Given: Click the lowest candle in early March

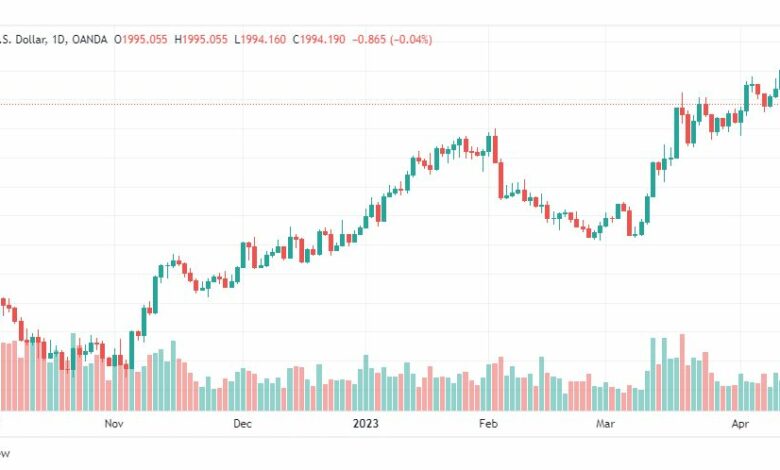Looking at the screenshot, I should pyautogui.click(x=592, y=234).
